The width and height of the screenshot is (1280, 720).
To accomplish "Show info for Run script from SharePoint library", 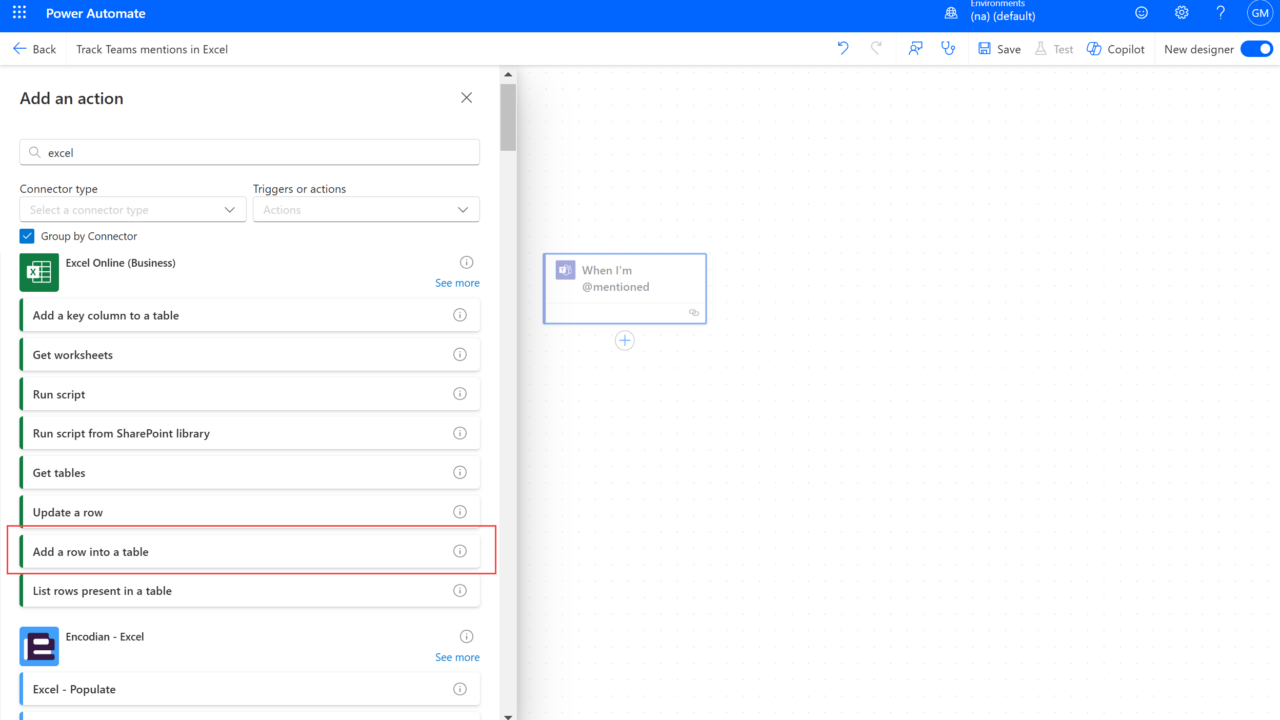I will [460, 433].
